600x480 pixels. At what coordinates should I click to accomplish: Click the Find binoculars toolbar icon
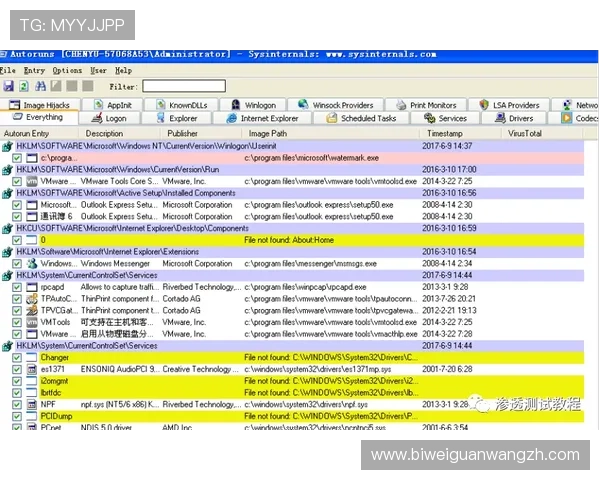pyautogui.click(x=40, y=86)
